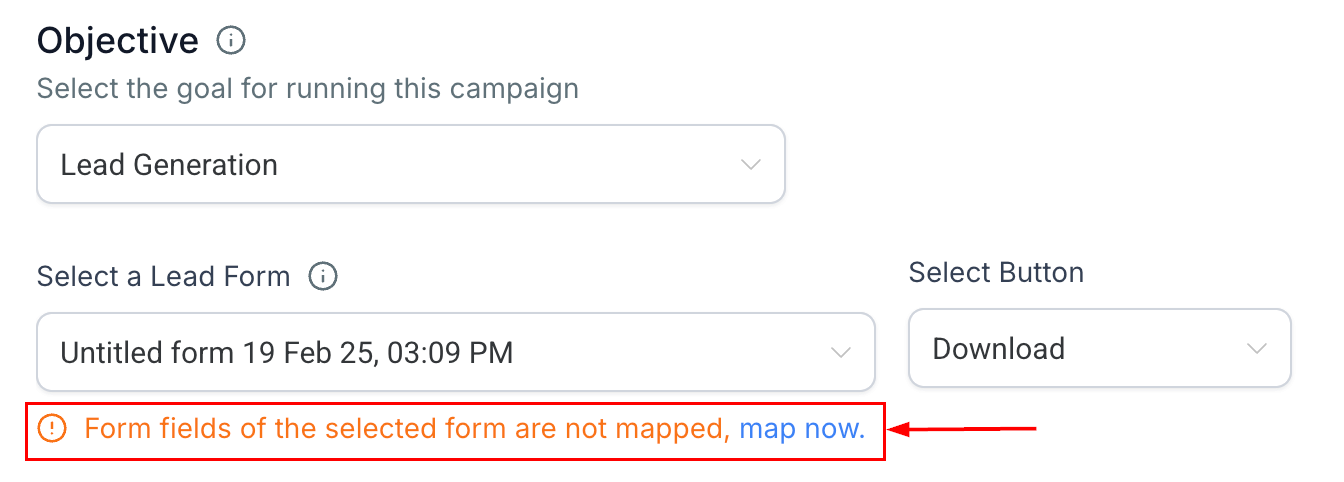Click the orange warning icon before the message
This screenshot has width=1344, height=482.
point(52,429)
